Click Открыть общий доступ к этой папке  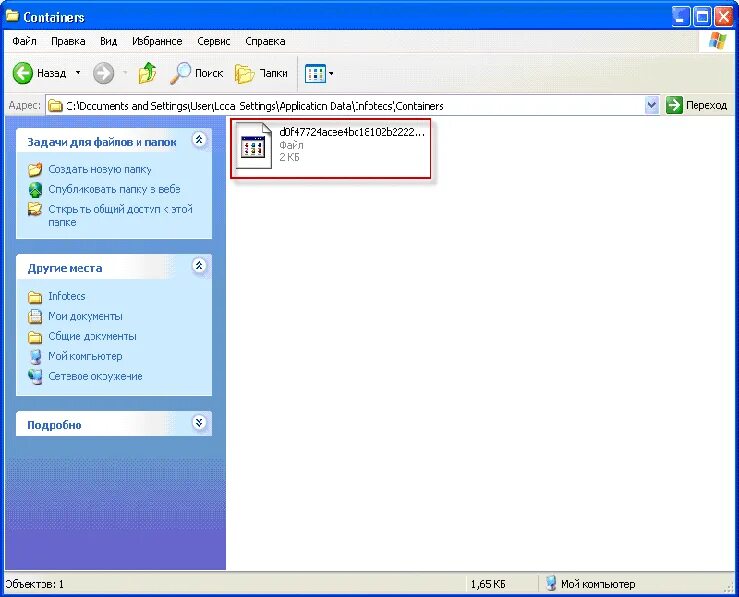click(x=120, y=215)
